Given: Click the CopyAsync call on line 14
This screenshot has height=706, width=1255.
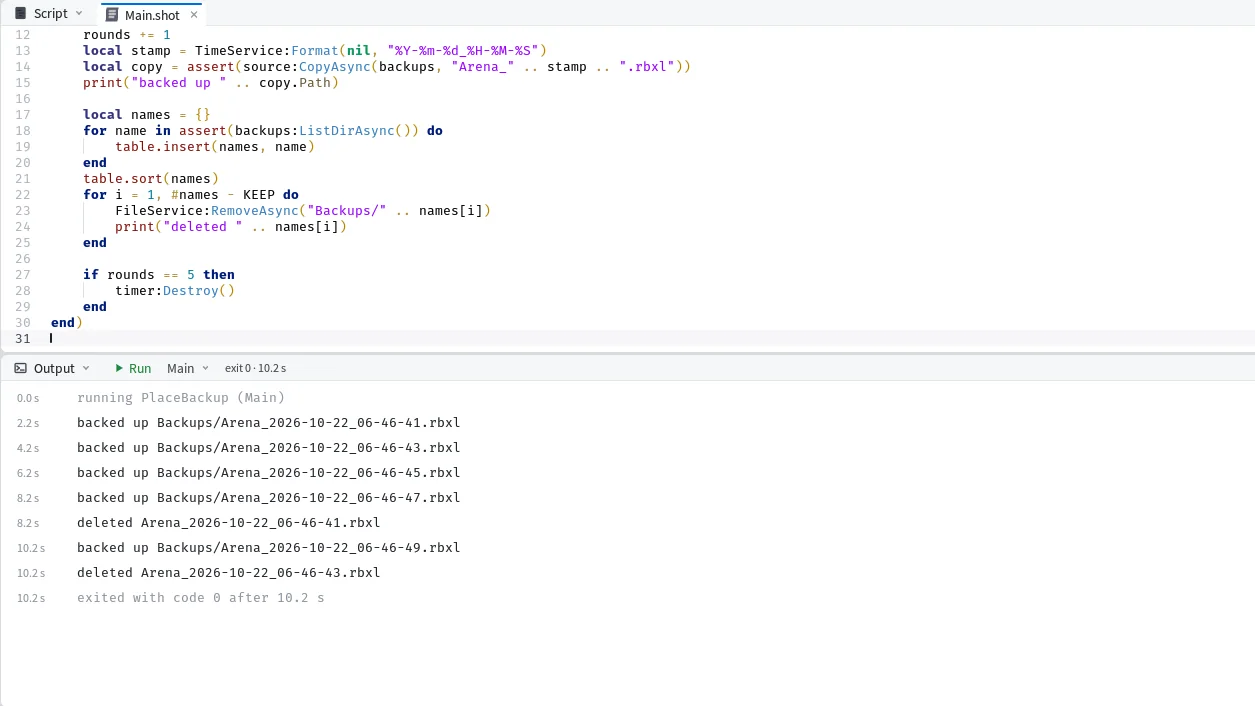Looking at the screenshot, I should pyautogui.click(x=335, y=66).
